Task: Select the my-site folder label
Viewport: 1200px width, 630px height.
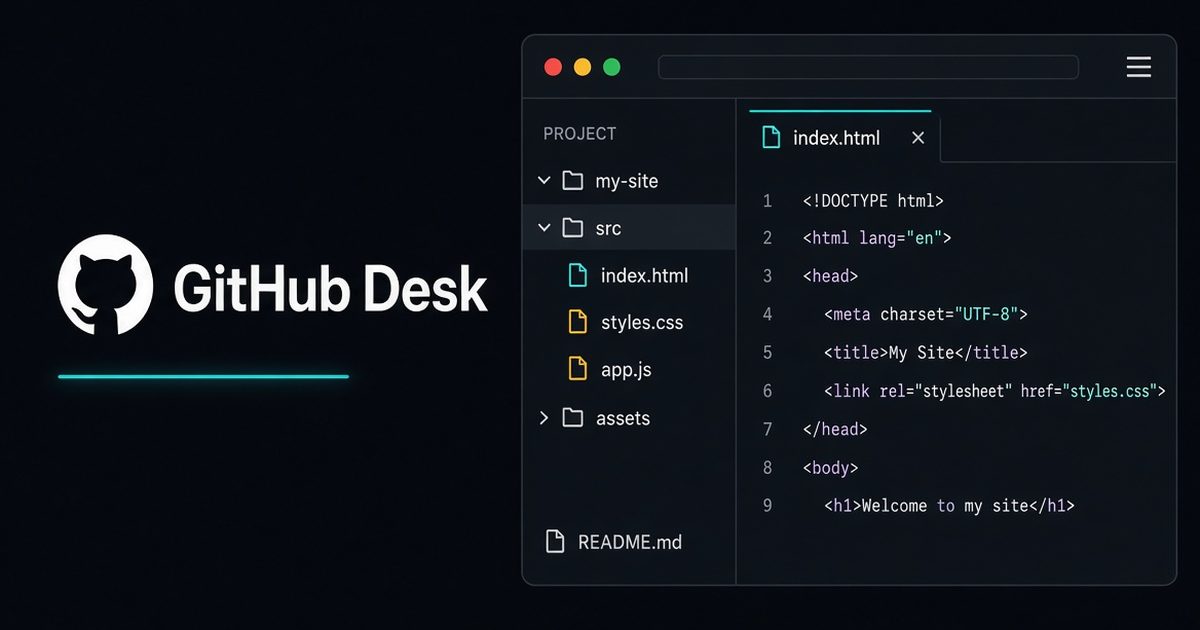Action: click(627, 181)
